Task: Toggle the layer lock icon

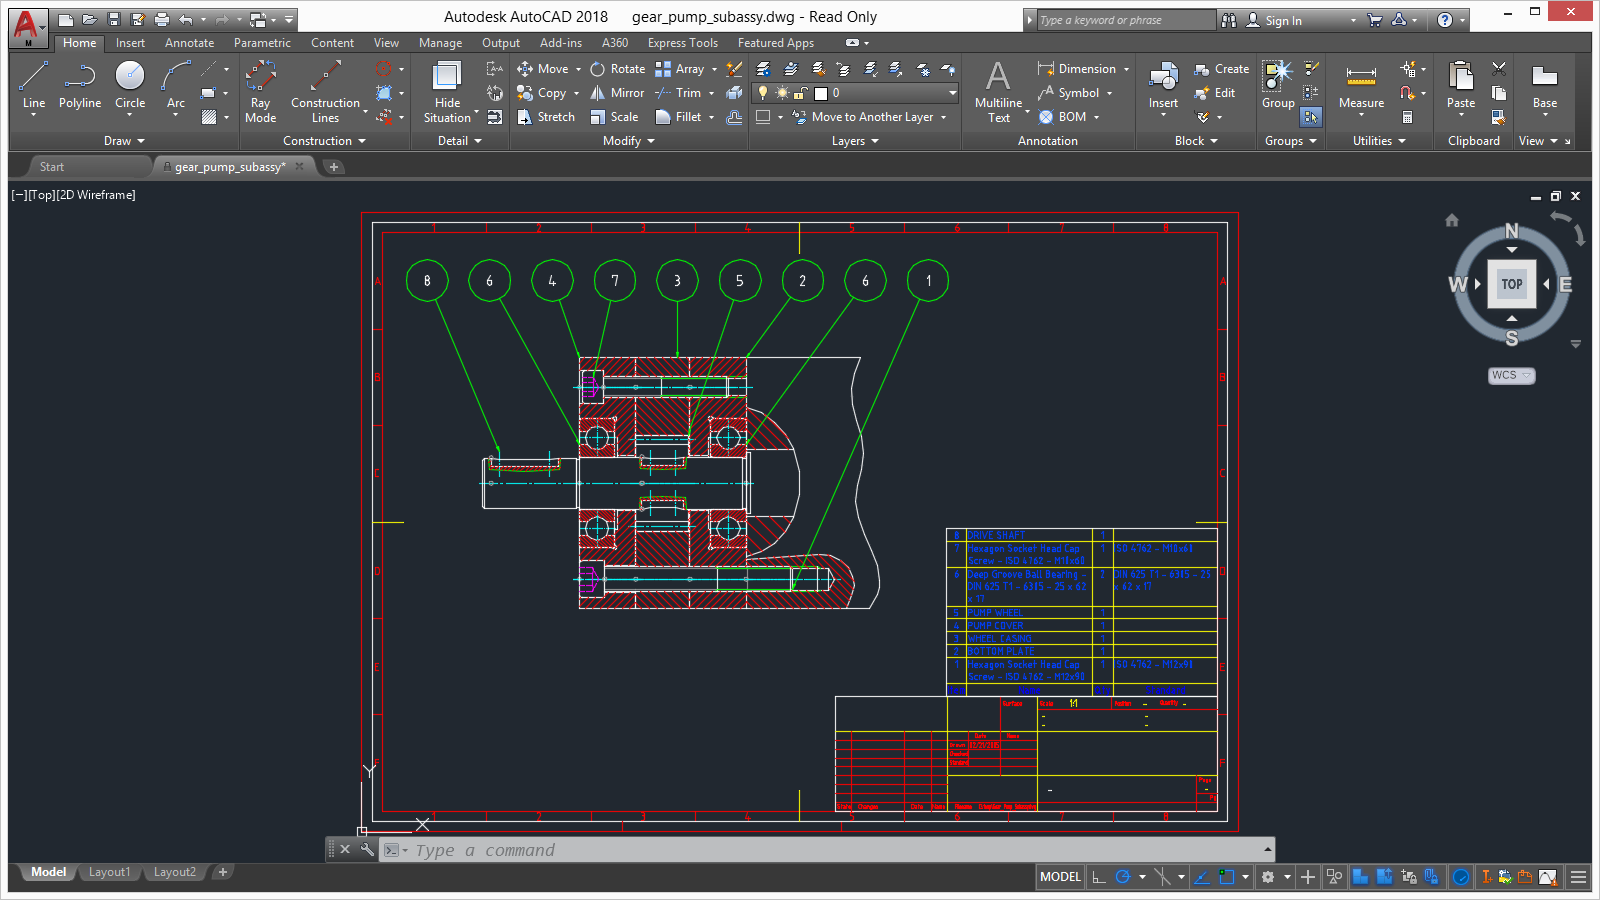Action: click(x=801, y=93)
